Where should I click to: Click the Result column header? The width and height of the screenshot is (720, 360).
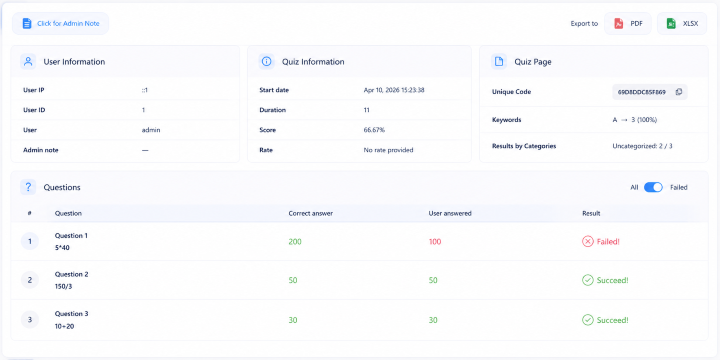[x=591, y=214]
